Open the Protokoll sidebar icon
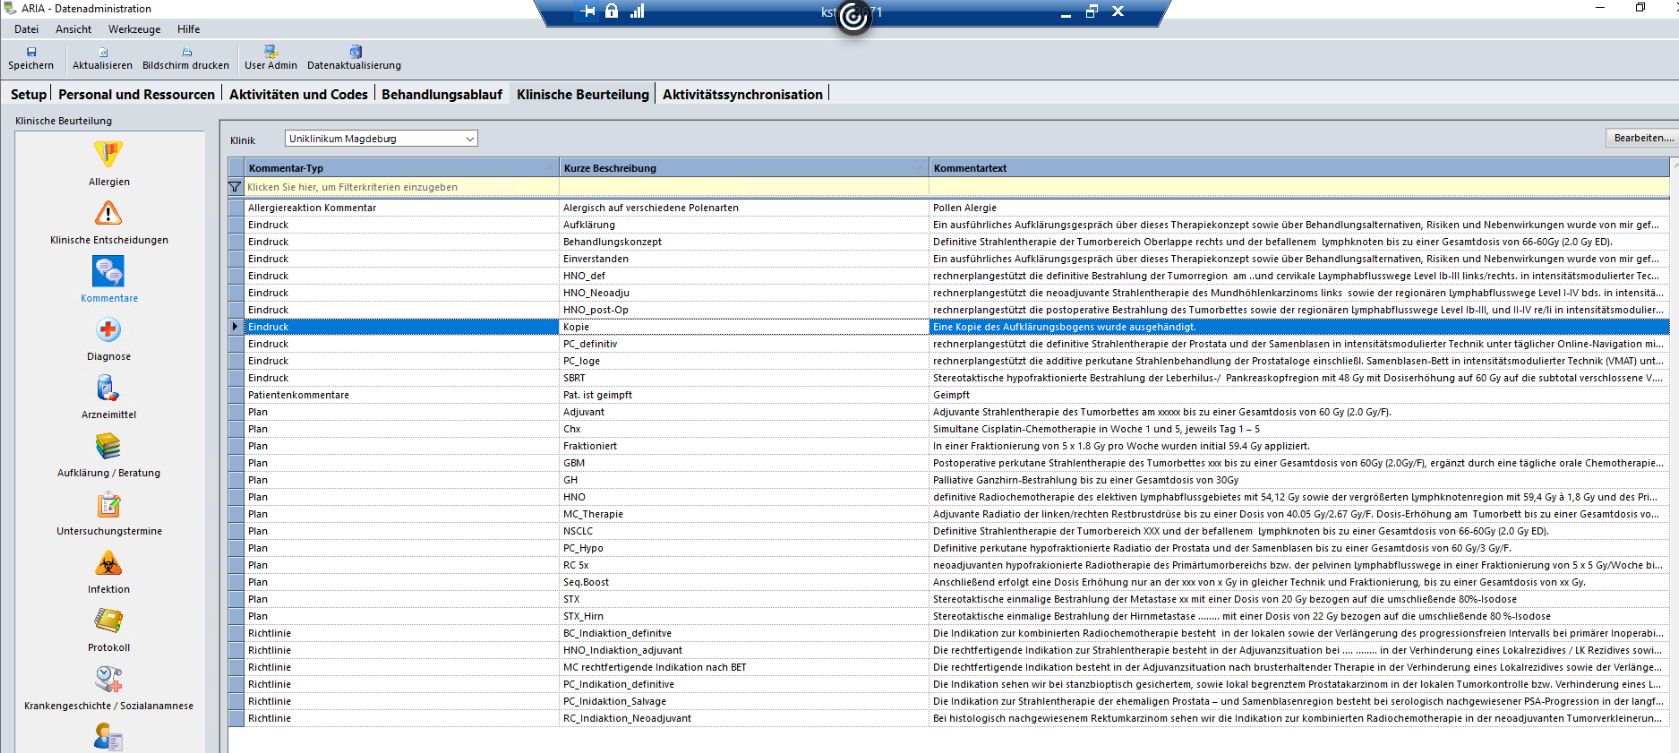This screenshot has height=753, width=1679. point(108,621)
